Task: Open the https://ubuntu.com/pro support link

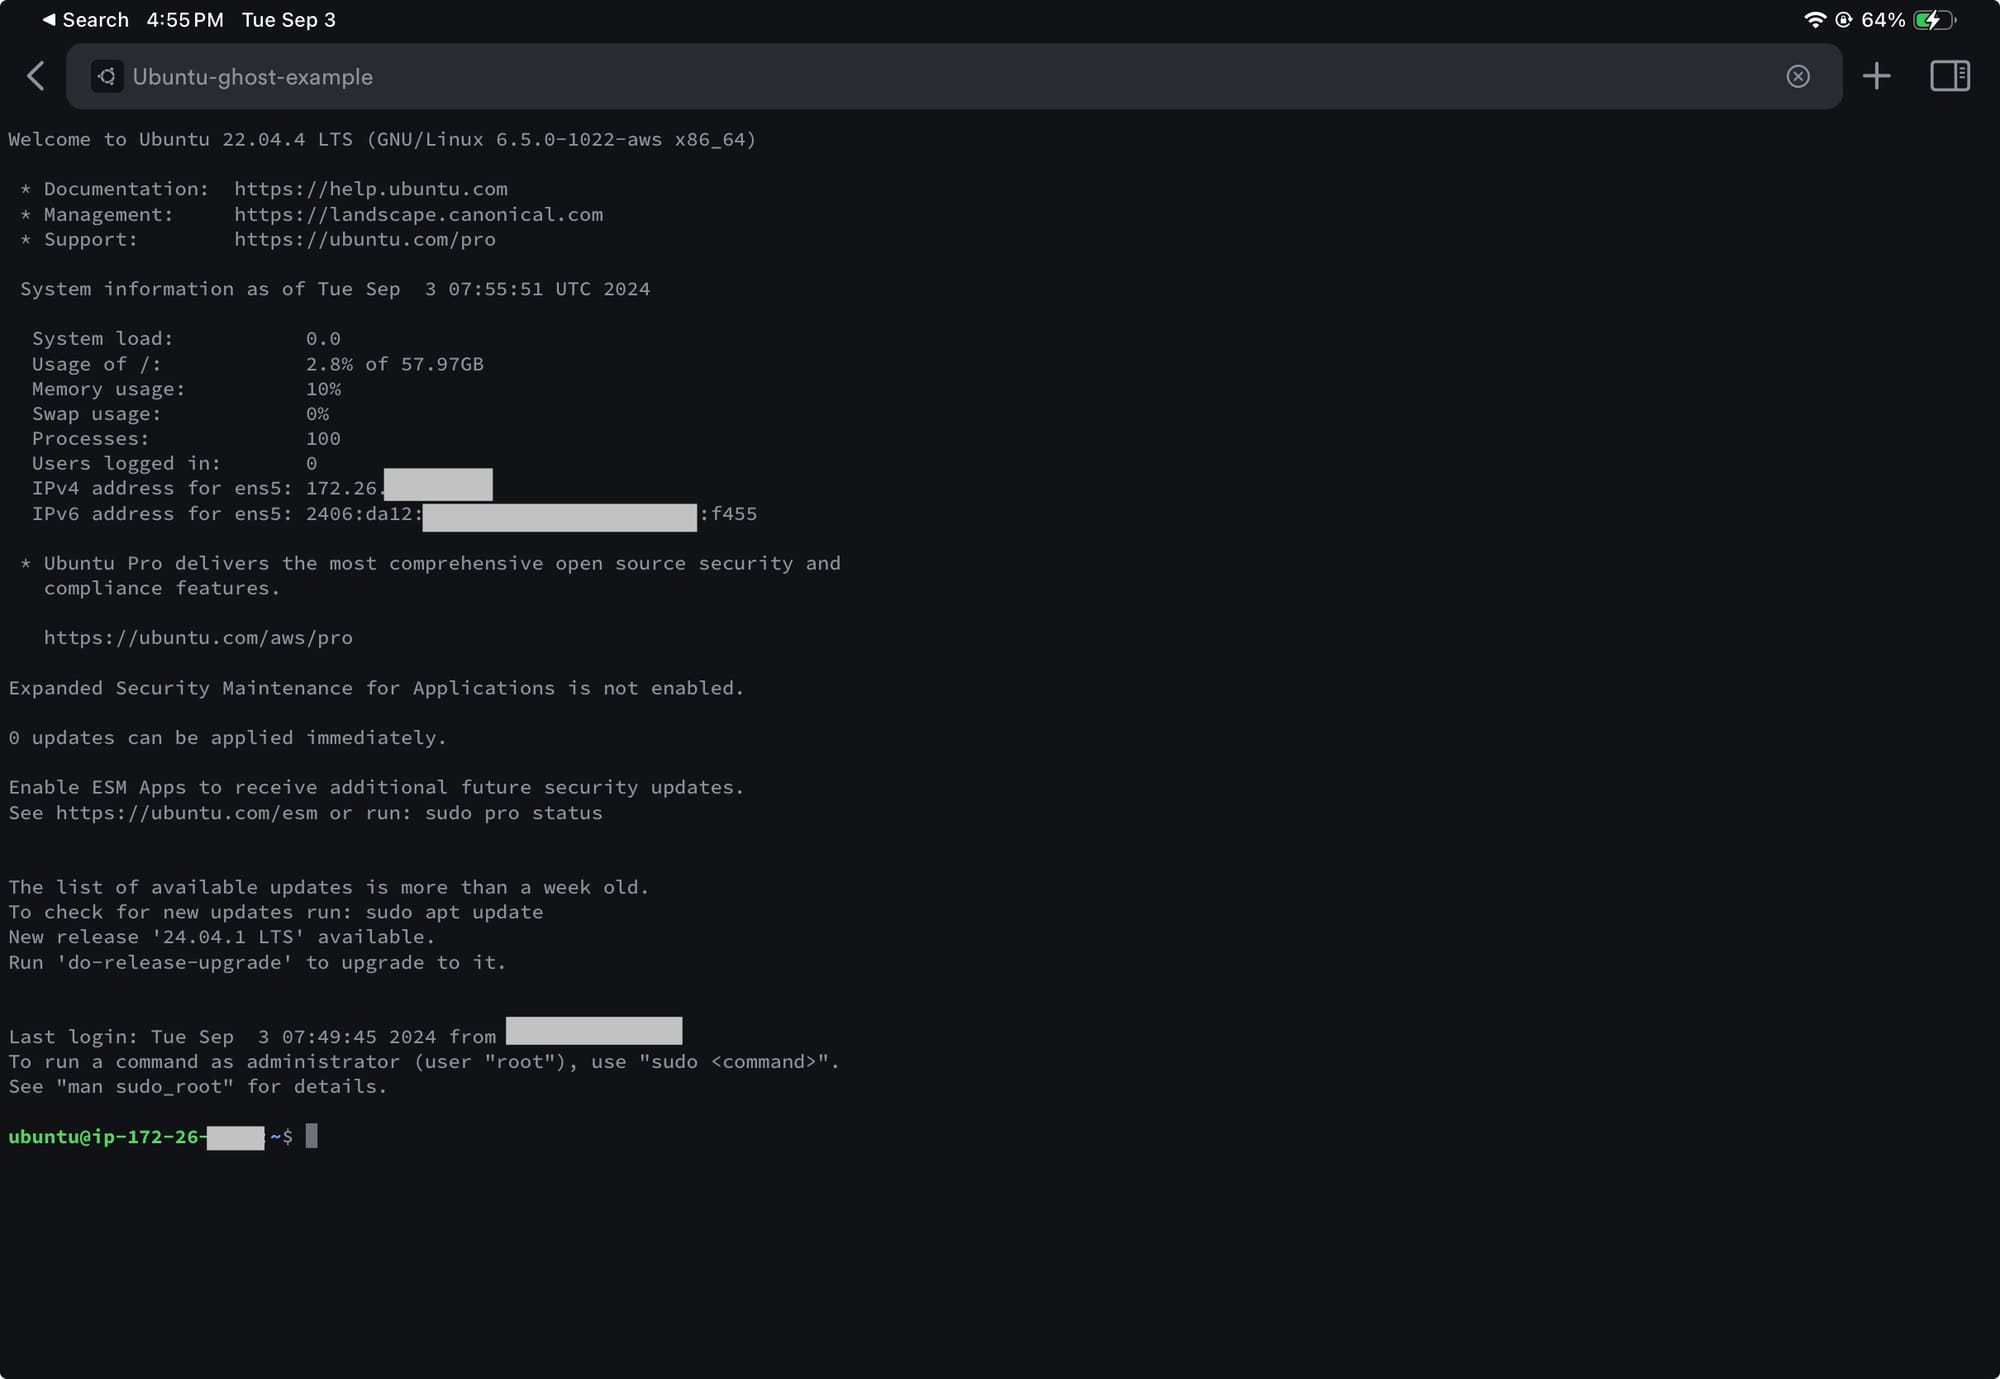Action: pyautogui.click(x=365, y=239)
